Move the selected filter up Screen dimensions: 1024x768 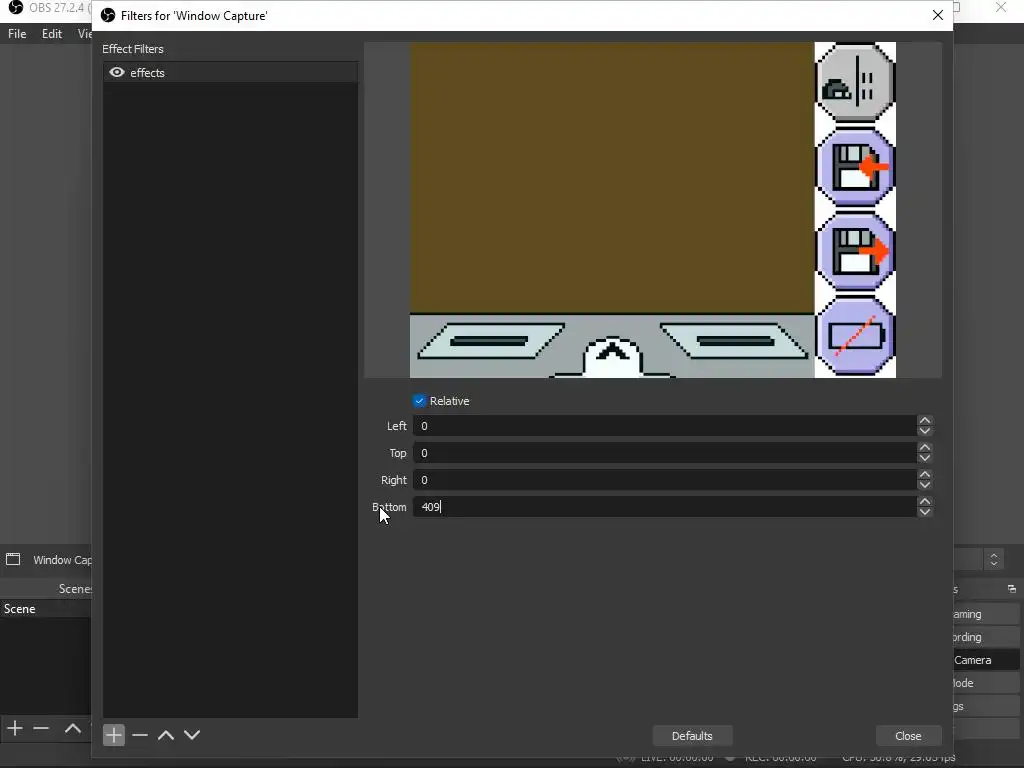point(166,735)
